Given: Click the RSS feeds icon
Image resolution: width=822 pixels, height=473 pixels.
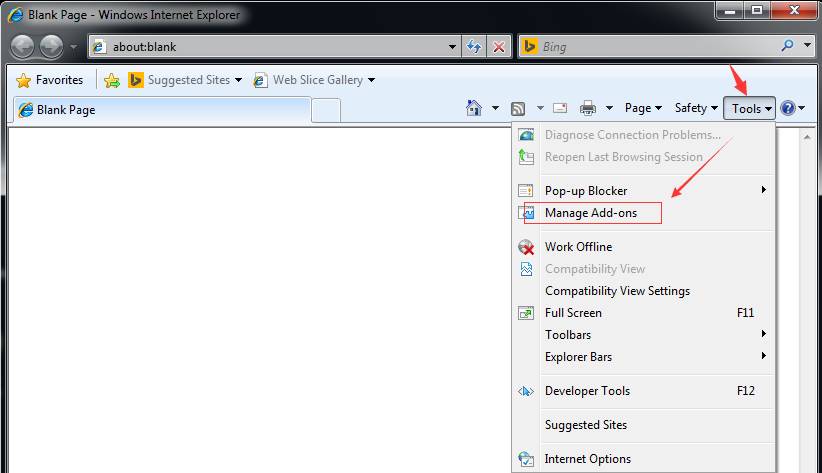Looking at the screenshot, I should [518, 109].
